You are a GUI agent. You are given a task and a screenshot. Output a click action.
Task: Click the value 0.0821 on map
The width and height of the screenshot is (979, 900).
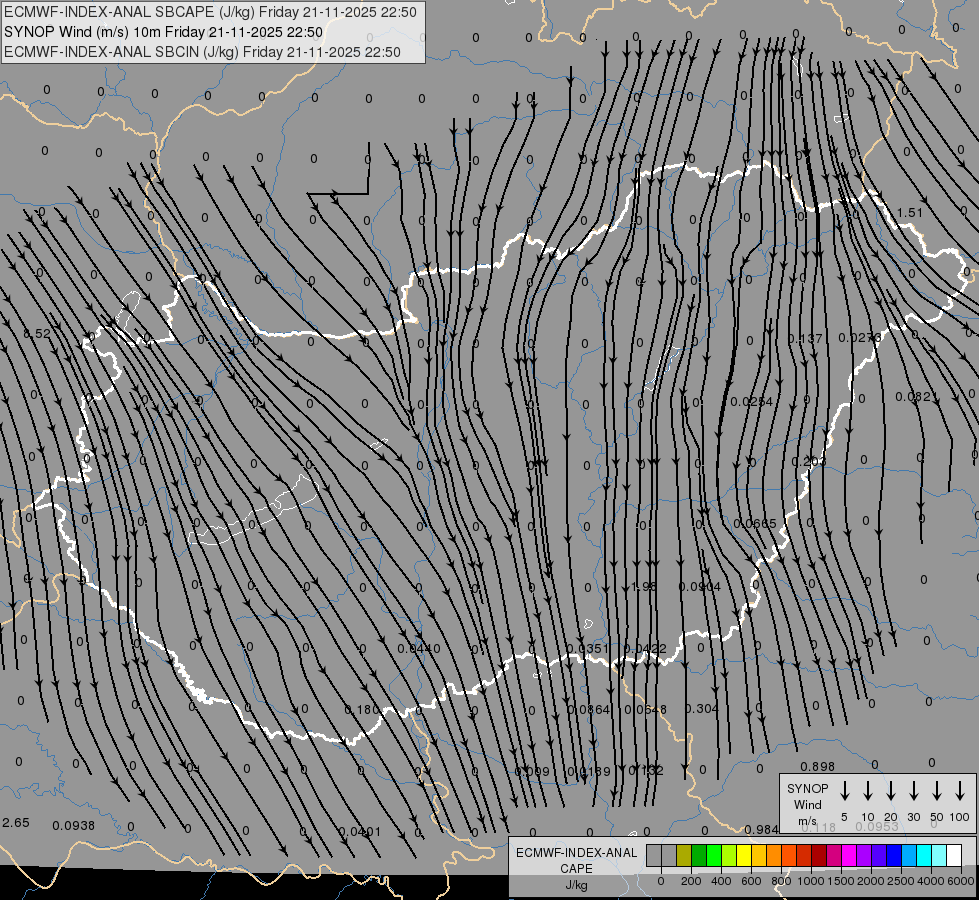[x=917, y=397]
